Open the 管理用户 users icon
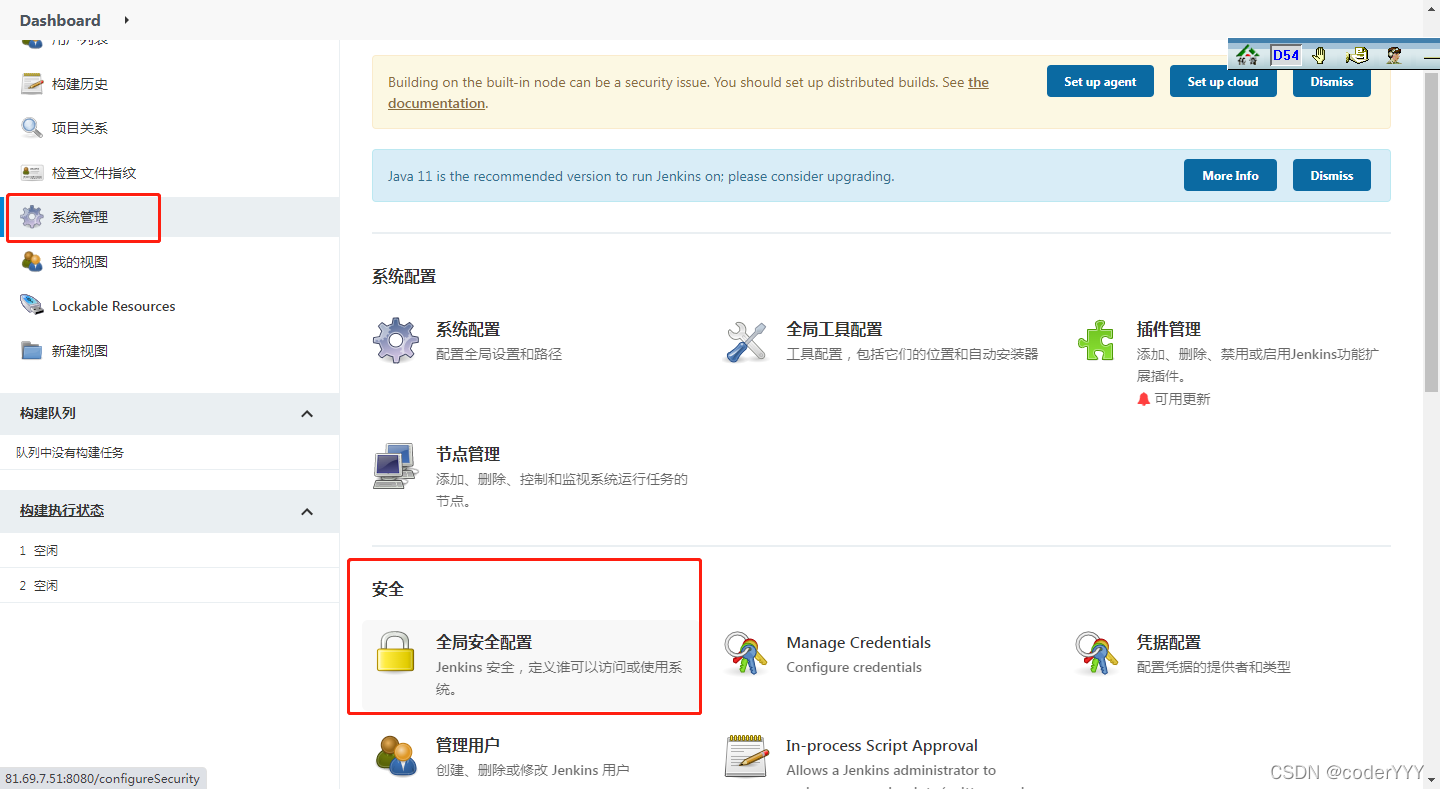The height and width of the screenshot is (789, 1440). coord(396,757)
